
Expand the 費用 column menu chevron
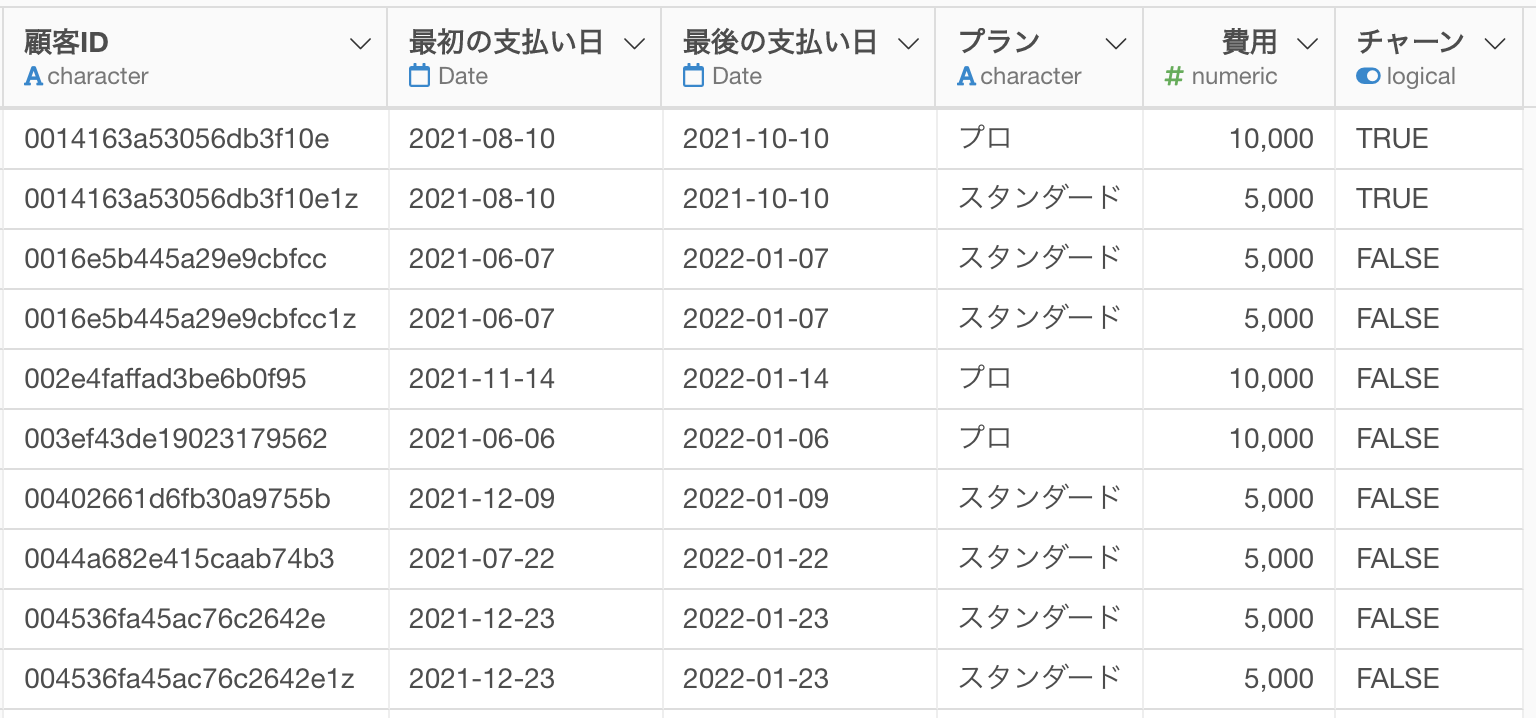pos(1308,43)
